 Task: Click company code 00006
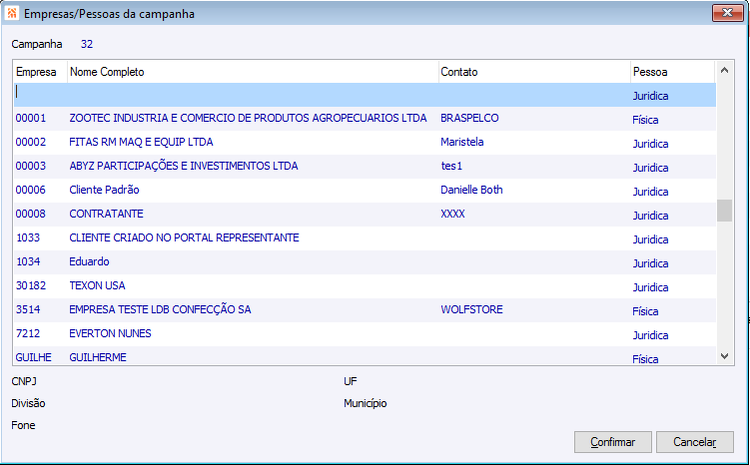(31, 190)
